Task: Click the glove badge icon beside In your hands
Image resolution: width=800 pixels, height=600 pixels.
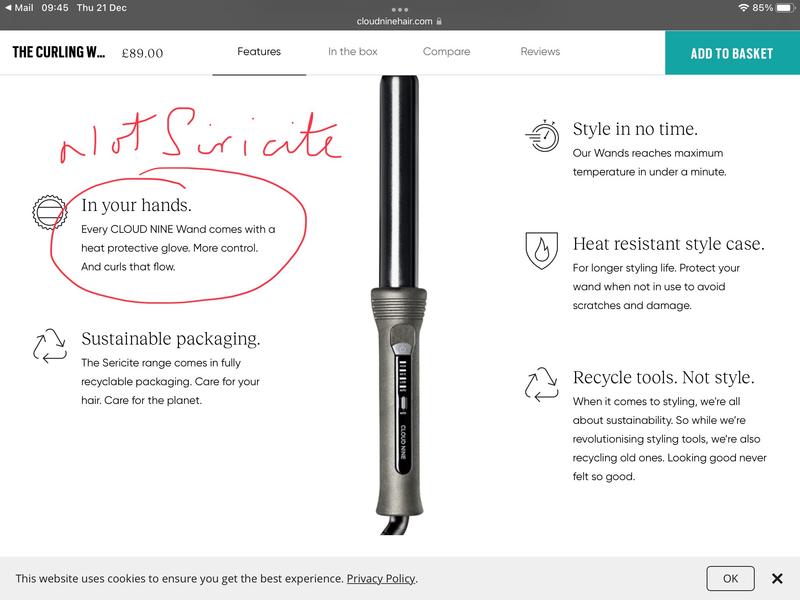Action: (49, 211)
